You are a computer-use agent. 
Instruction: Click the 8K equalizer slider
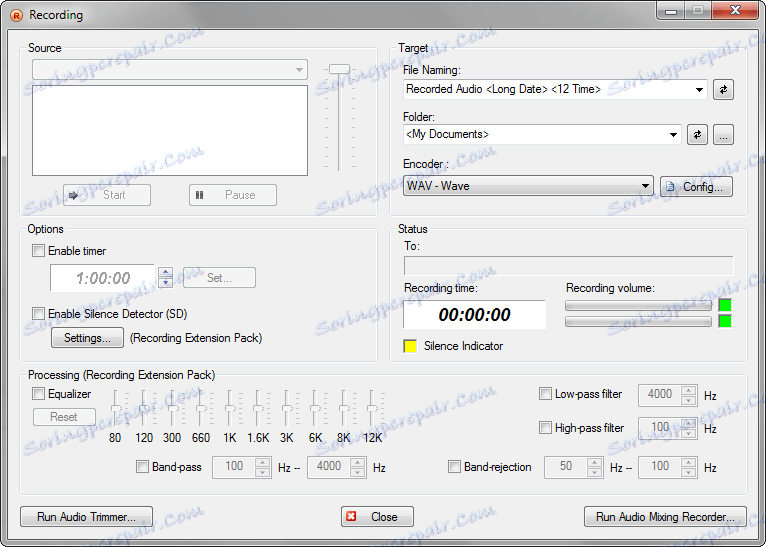[x=344, y=409]
